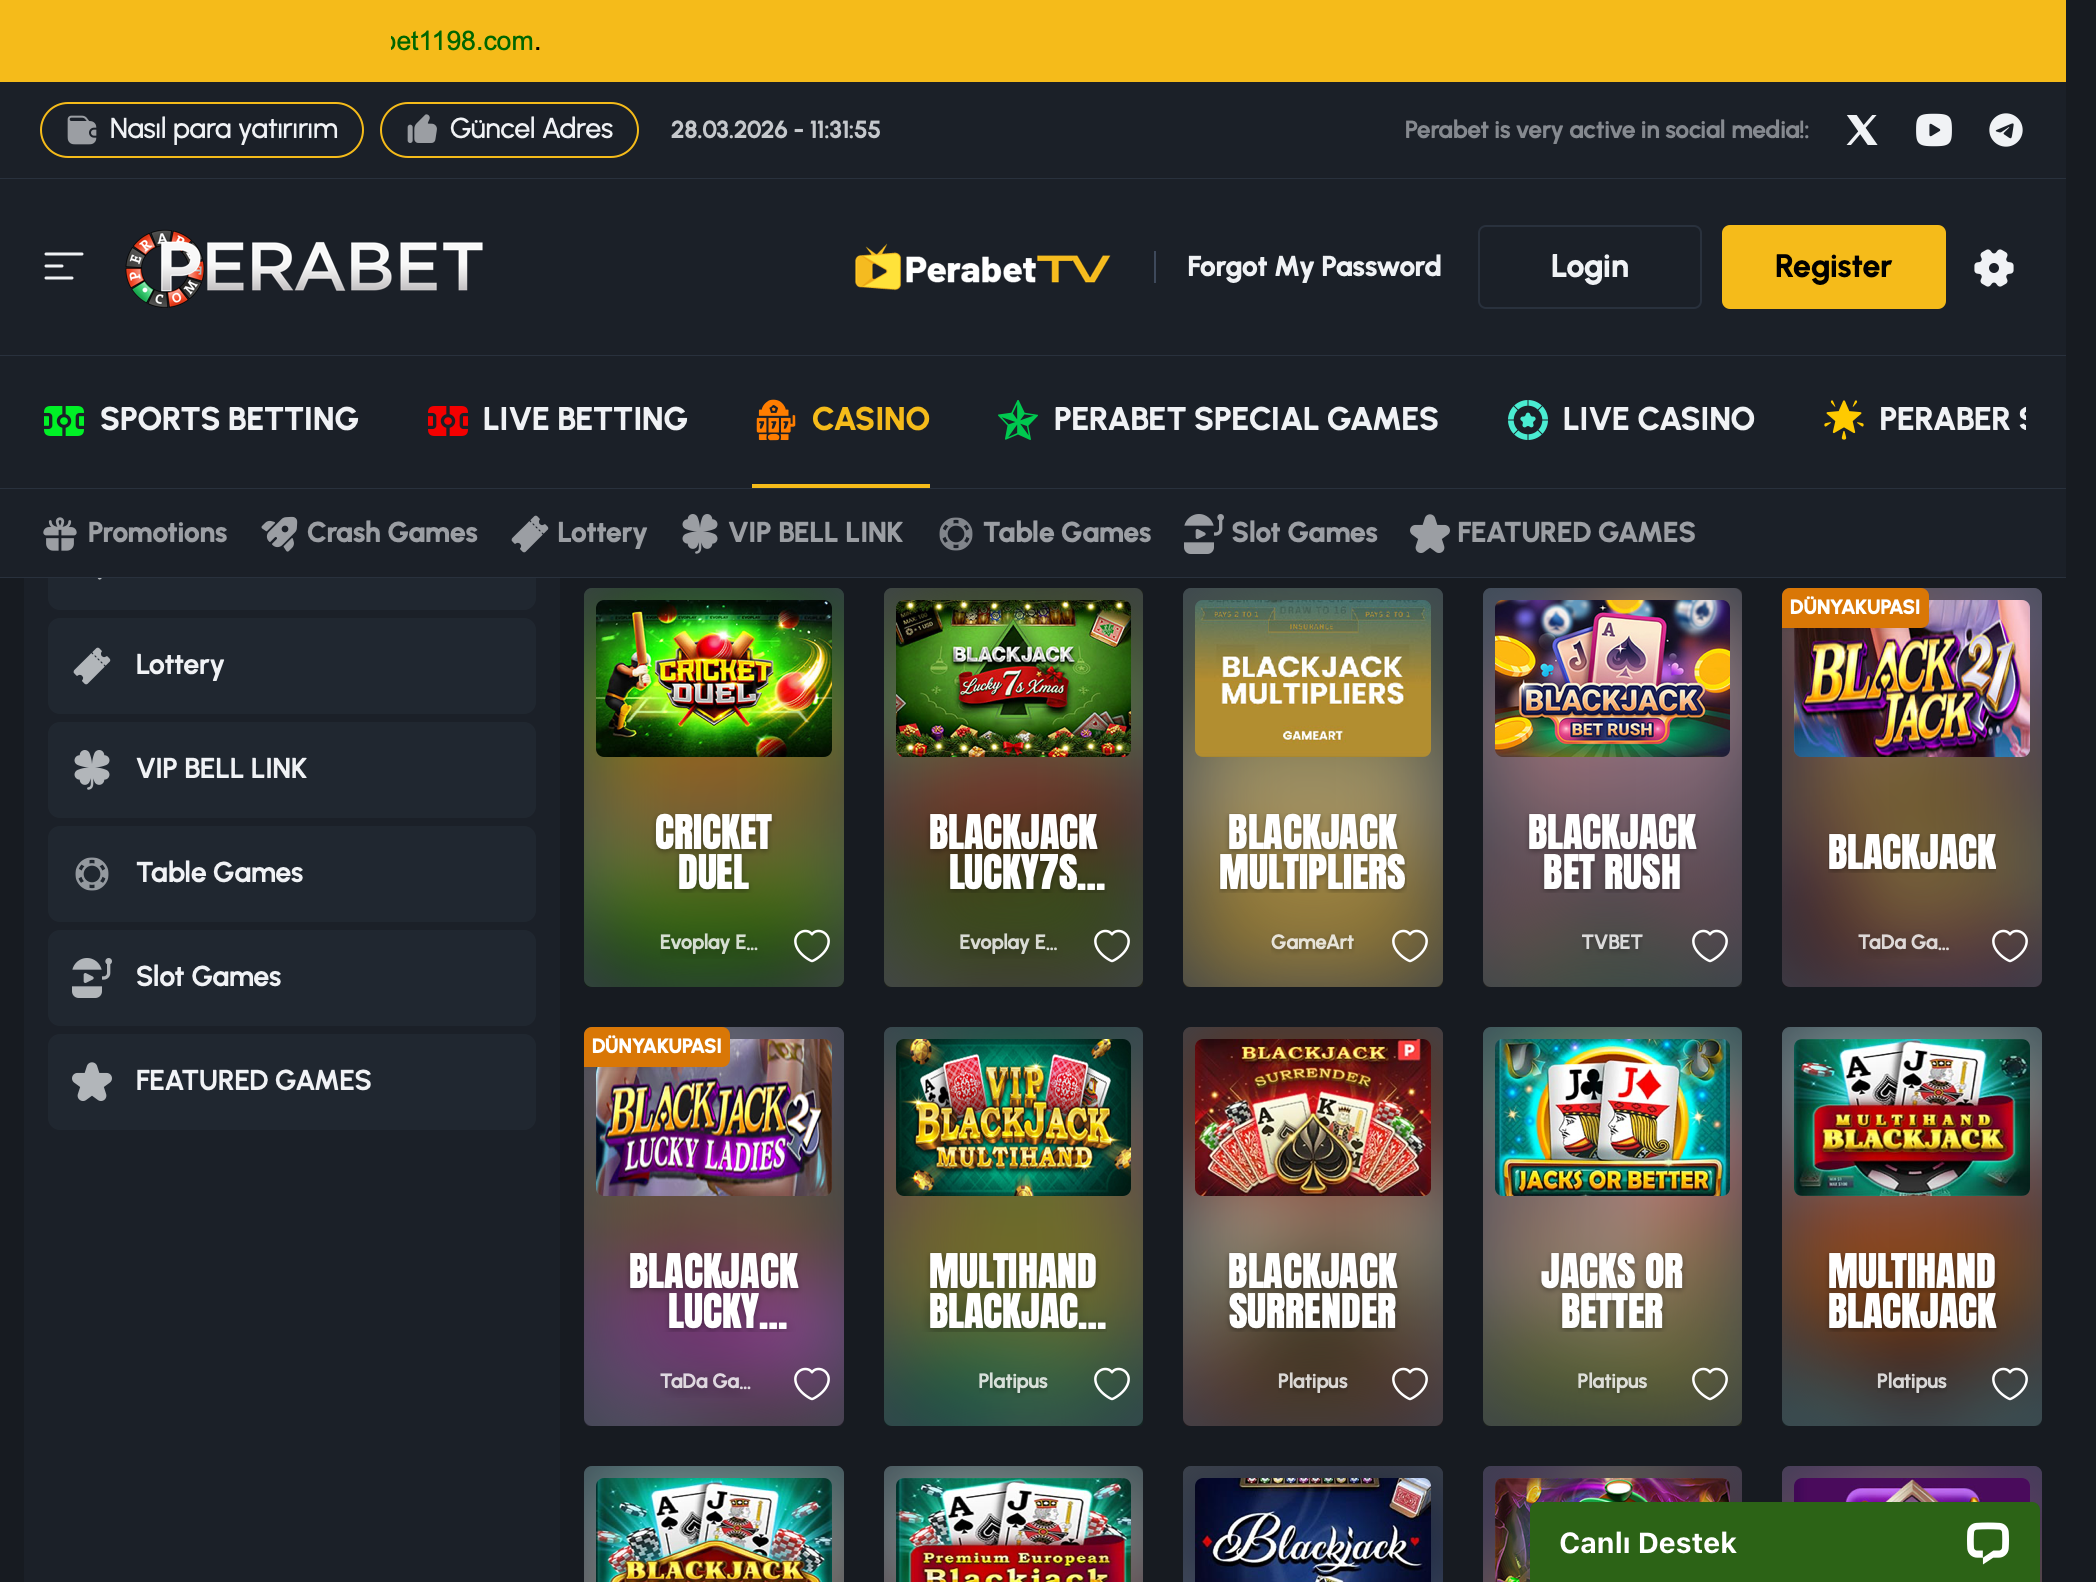Favorite Blackjack Bet Rush with heart icon
The image size is (2096, 1582).
click(1710, 944)
